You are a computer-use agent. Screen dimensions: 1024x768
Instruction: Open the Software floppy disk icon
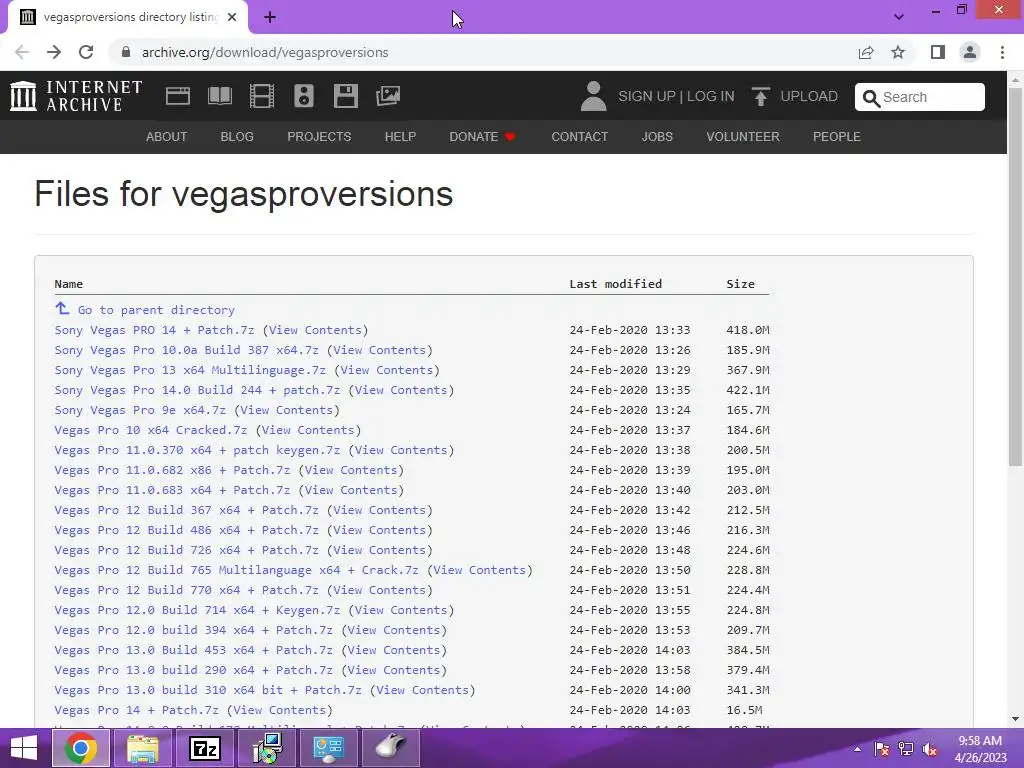click(345, 96)
